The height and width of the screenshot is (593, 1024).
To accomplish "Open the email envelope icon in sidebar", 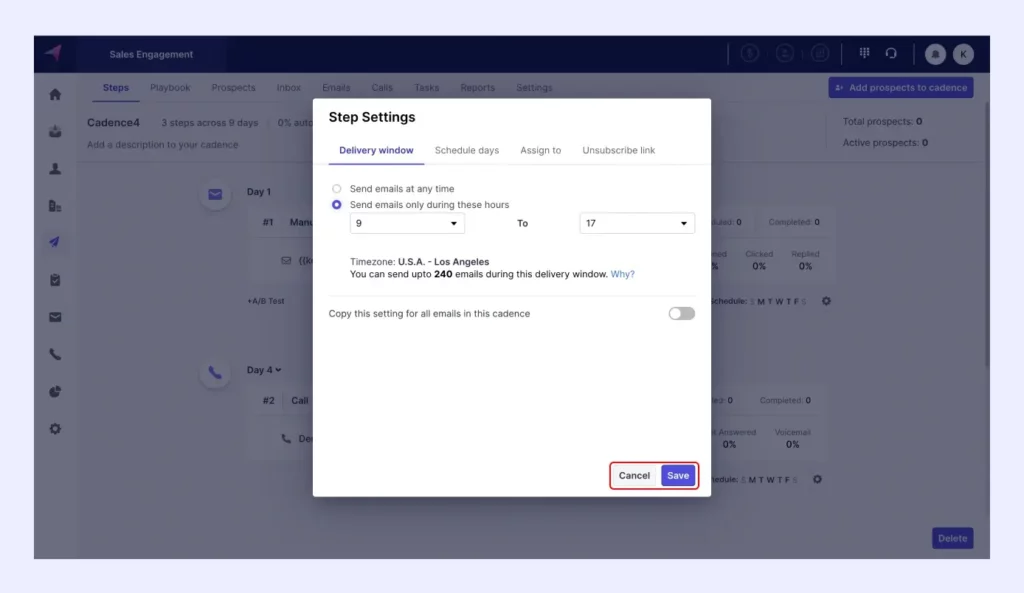I will click(55, 317).
